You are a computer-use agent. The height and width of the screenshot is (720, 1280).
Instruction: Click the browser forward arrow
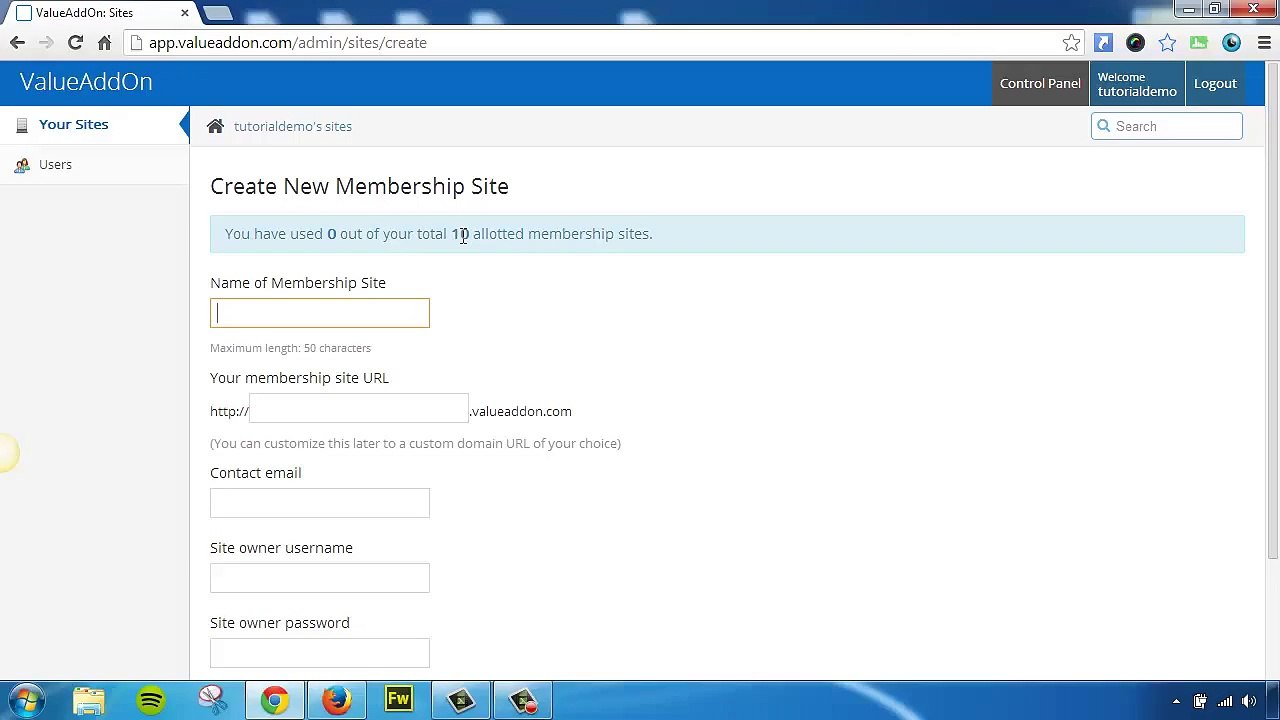[45, 43]
